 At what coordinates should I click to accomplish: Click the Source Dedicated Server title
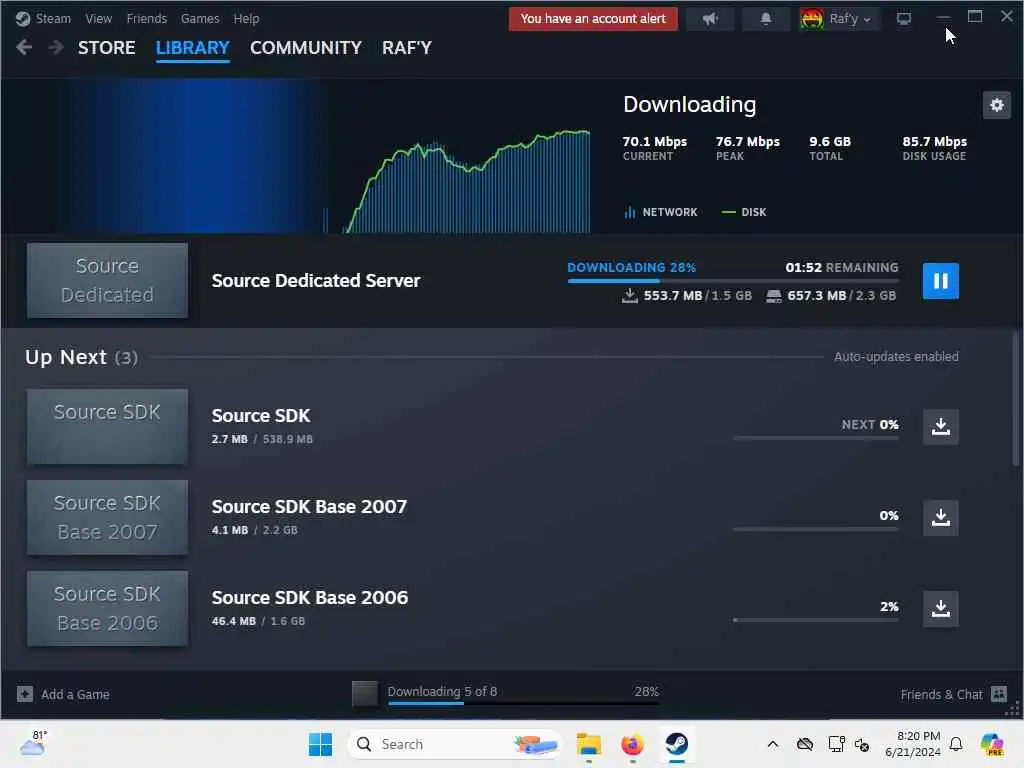(x=316, y=281)
